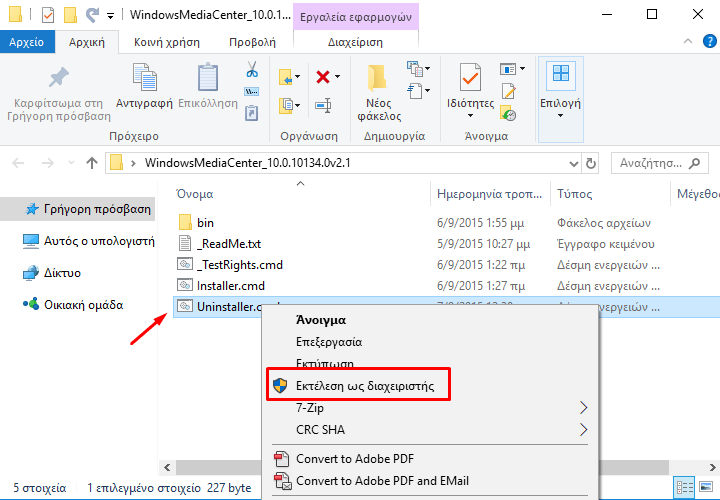The height and width of the screenshot is (500, 720).
Task: Sort by Ημερομηνία τροποποίησης column header
Action: point(490,194)
